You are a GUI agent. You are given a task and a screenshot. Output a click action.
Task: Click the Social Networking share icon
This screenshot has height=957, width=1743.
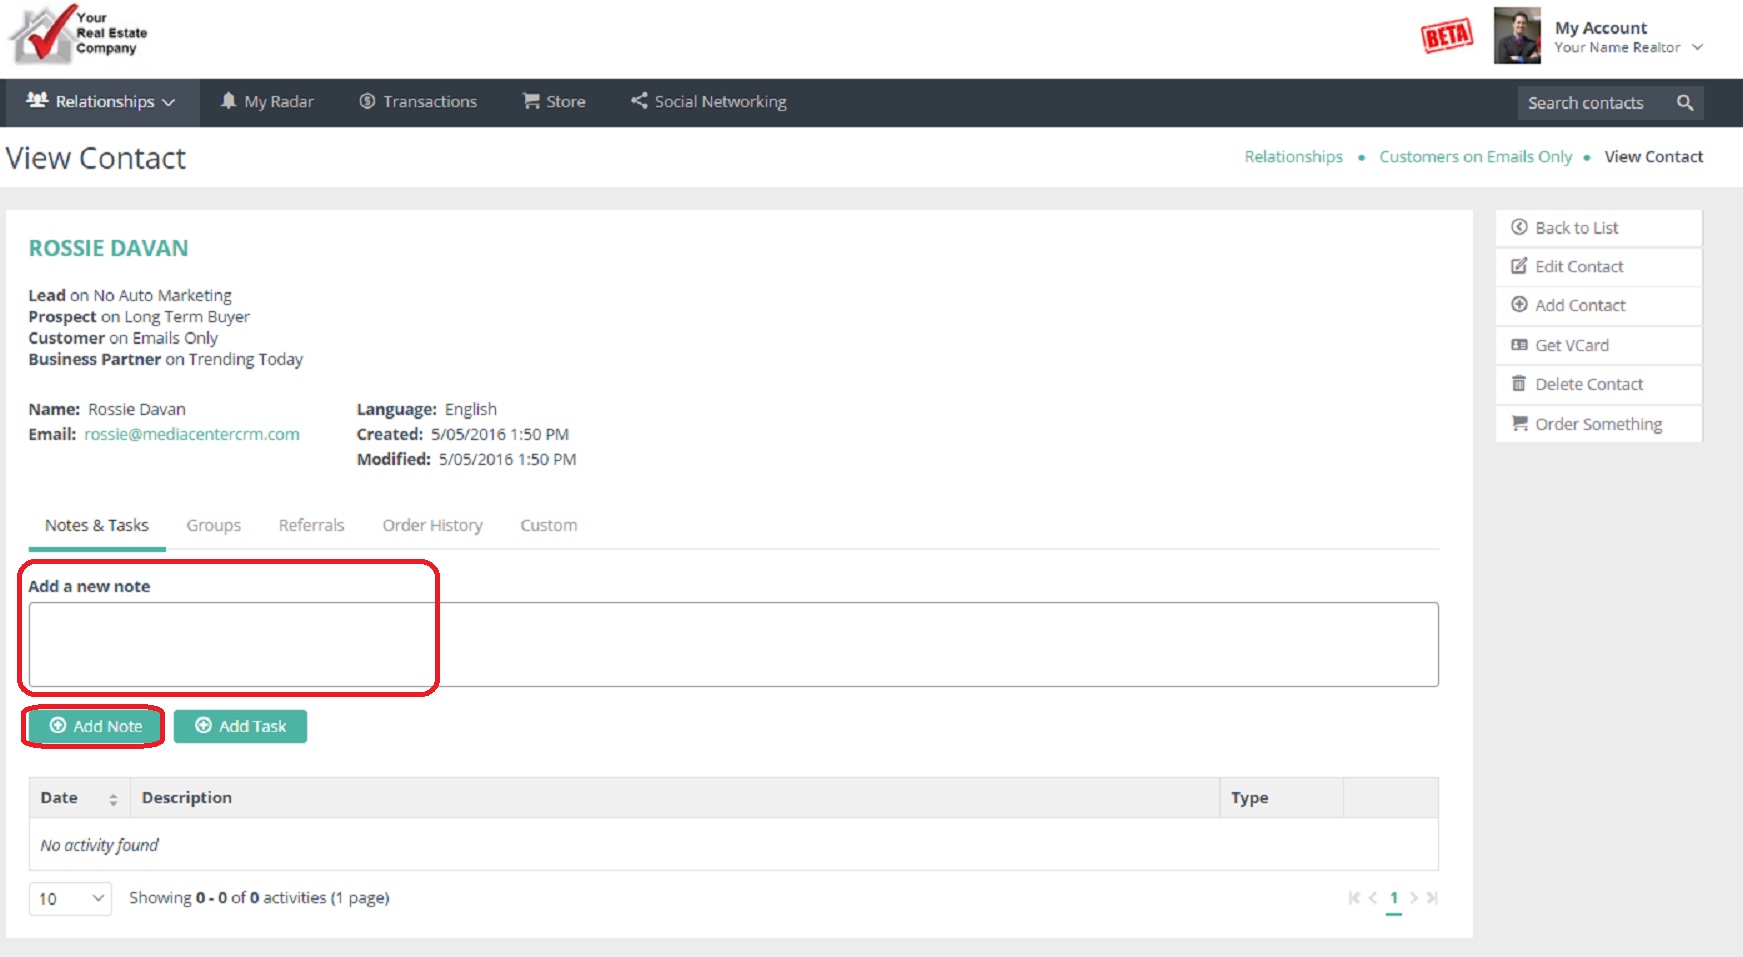[x=639, y=101]
